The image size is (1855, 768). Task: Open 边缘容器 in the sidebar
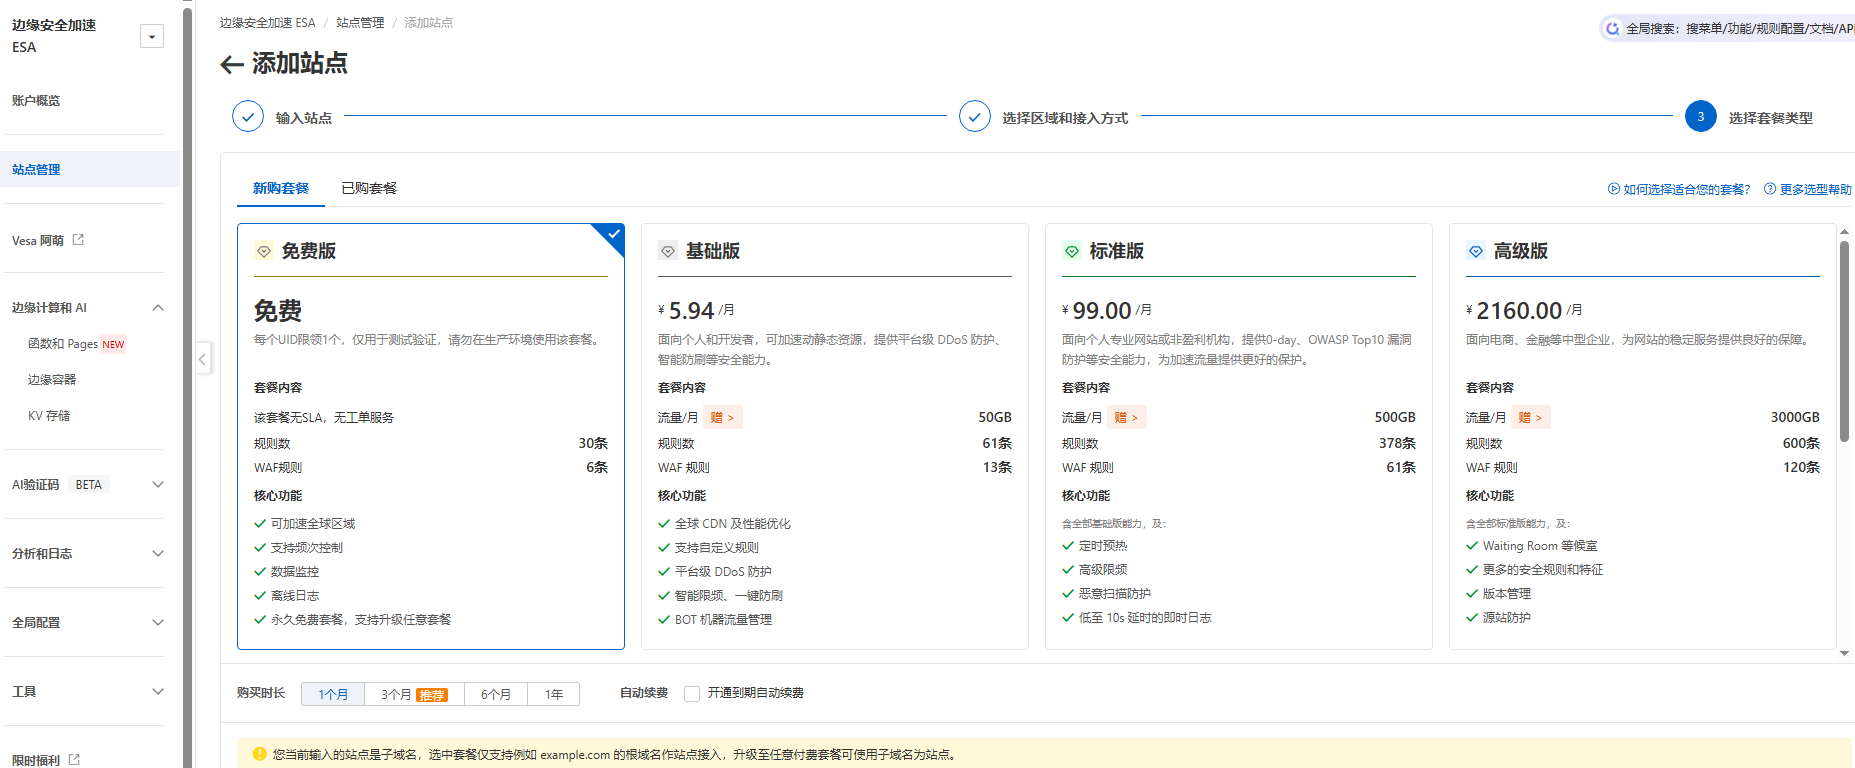tap(52, 380)
